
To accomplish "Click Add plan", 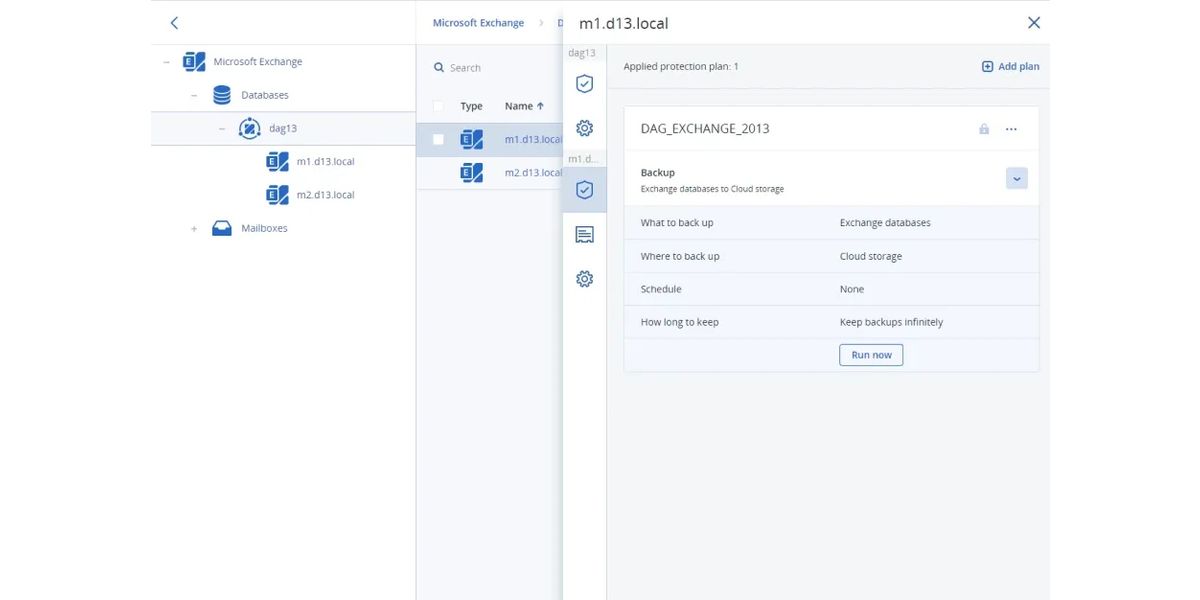I will (1010, 67).
